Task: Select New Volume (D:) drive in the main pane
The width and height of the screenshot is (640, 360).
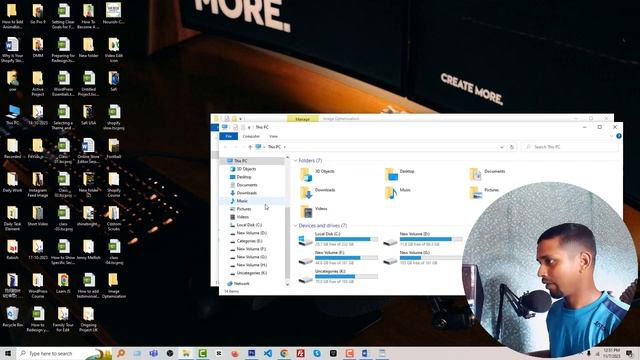Action: [x=423, y=239]
